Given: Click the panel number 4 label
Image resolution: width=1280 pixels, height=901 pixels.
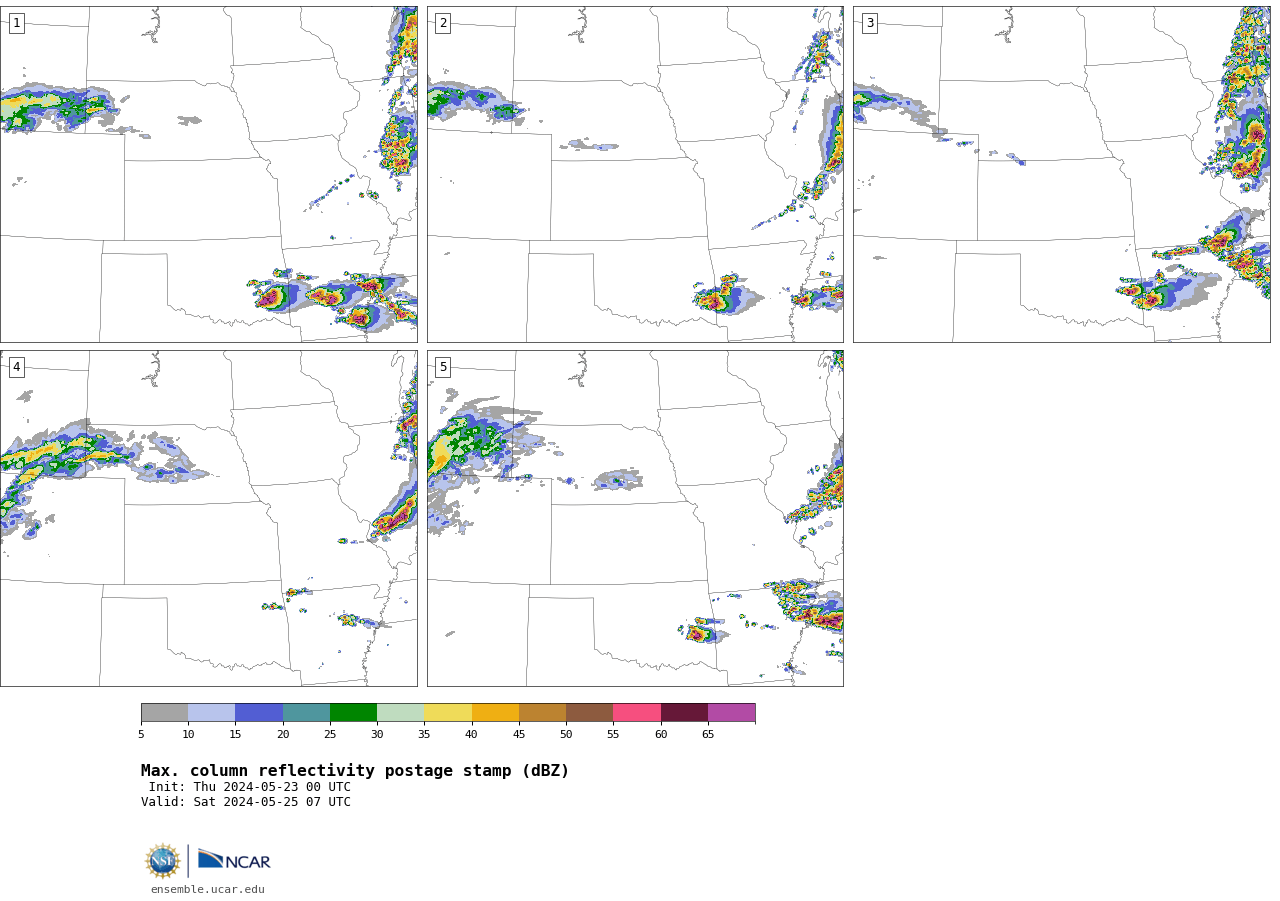Looking at the screenshot, I should [16, 367].
